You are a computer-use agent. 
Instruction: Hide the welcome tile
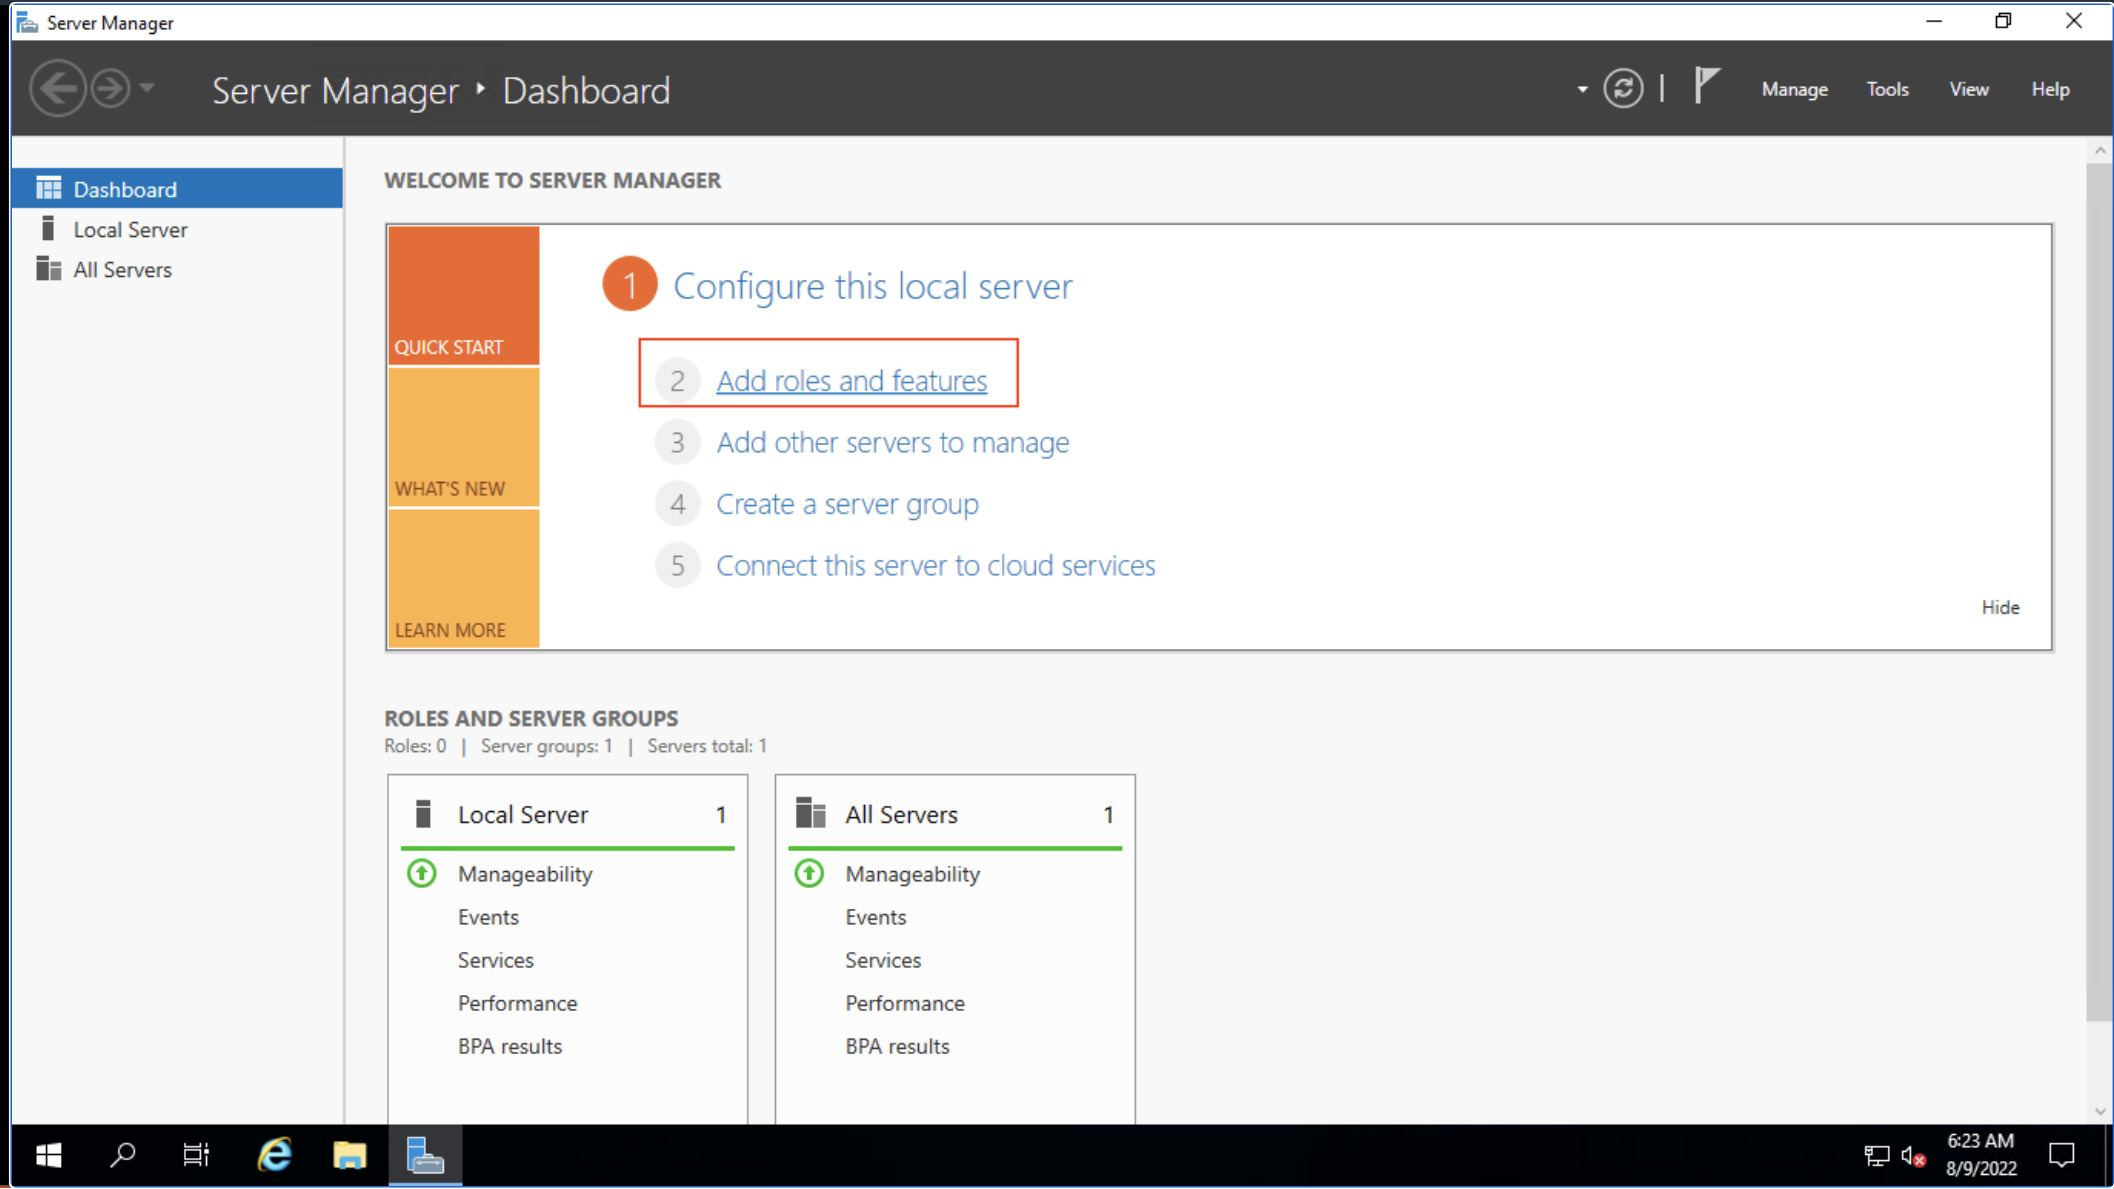point(2000,608)
